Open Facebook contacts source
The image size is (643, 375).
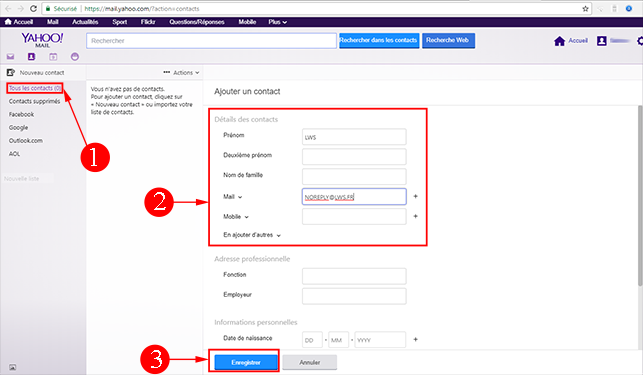pyautogui.click(x=21, y=114)
